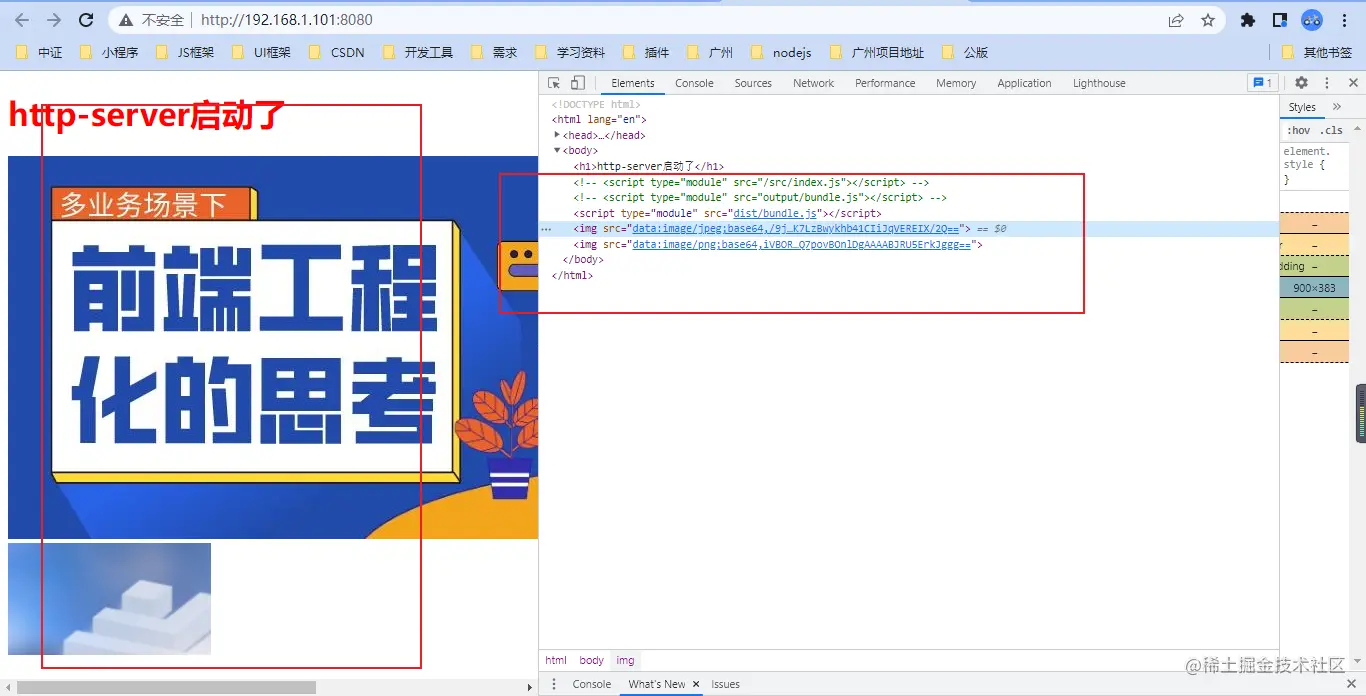Image resolution: width=1366 pixels, height=696 pixels.
Task: Go forward in browser history
Action: 54,20
